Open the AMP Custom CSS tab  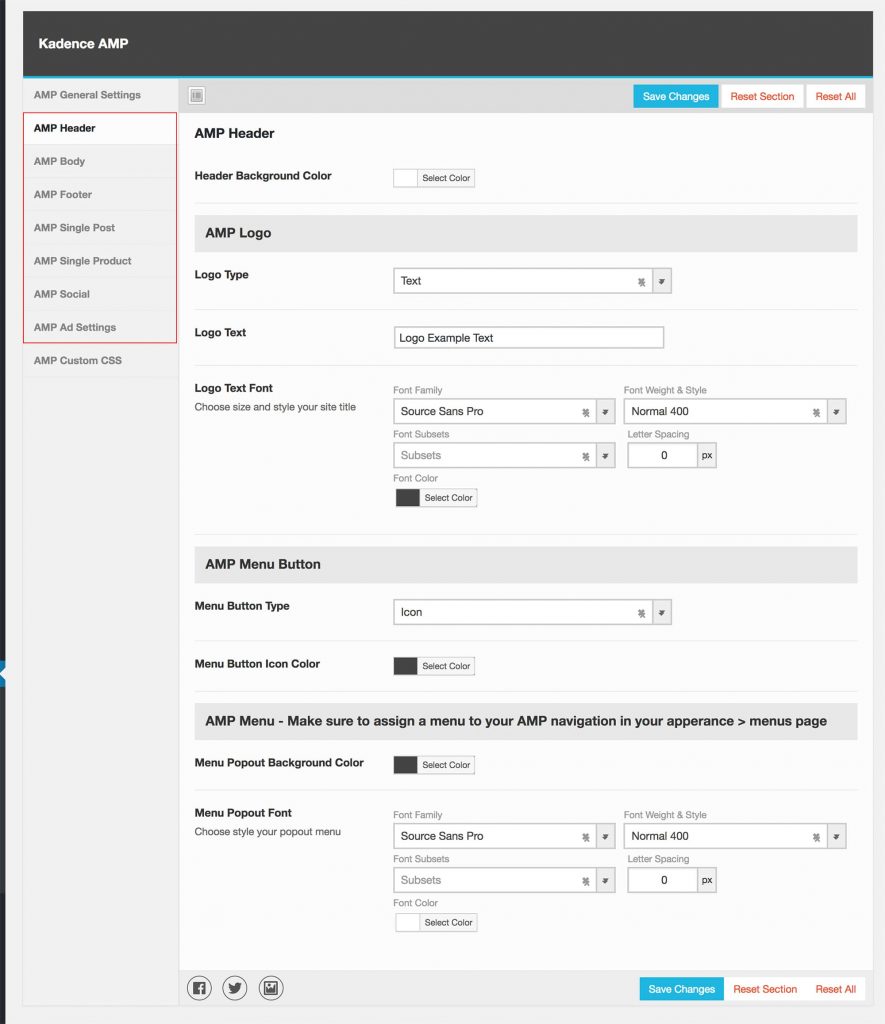(x=101, y=360)
